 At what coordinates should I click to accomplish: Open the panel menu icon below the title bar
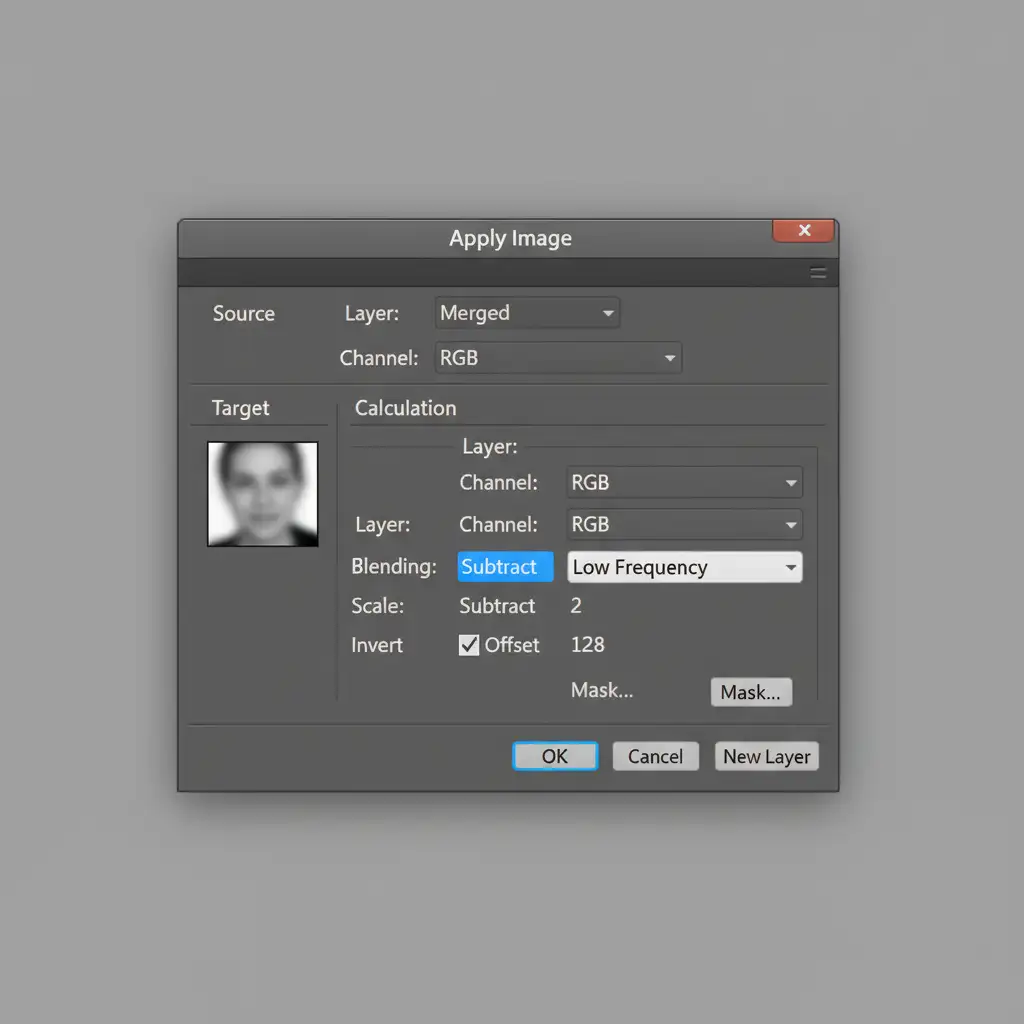(x=818, y=273)
